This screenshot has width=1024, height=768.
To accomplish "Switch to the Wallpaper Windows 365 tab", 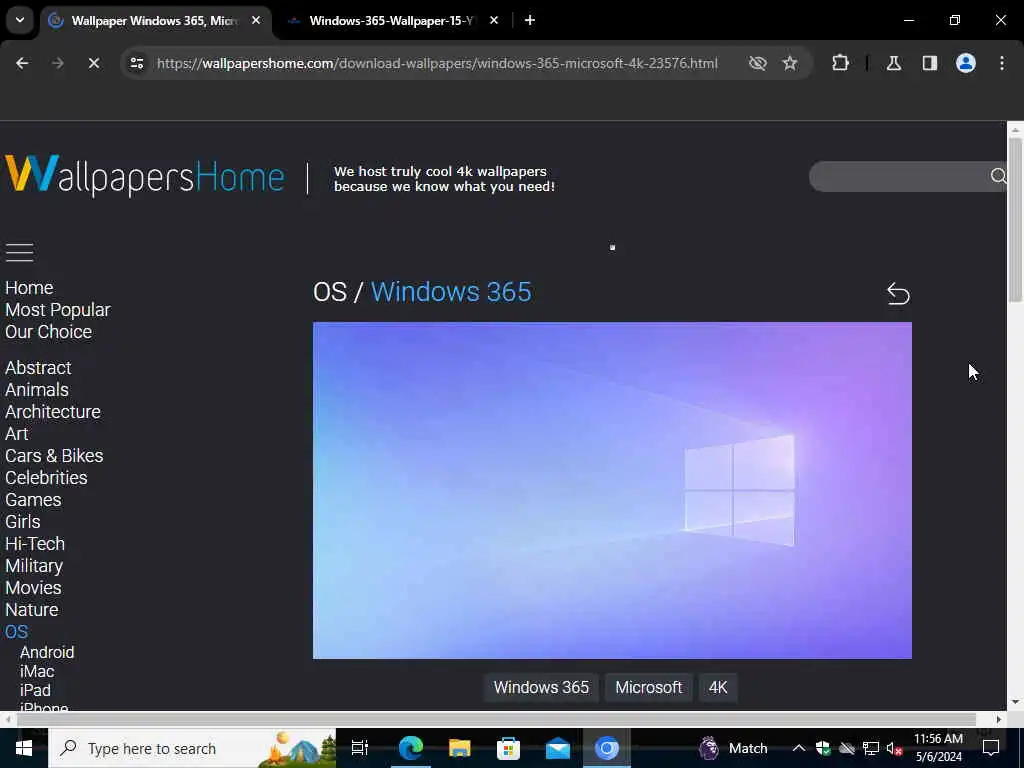I will 154,21.
